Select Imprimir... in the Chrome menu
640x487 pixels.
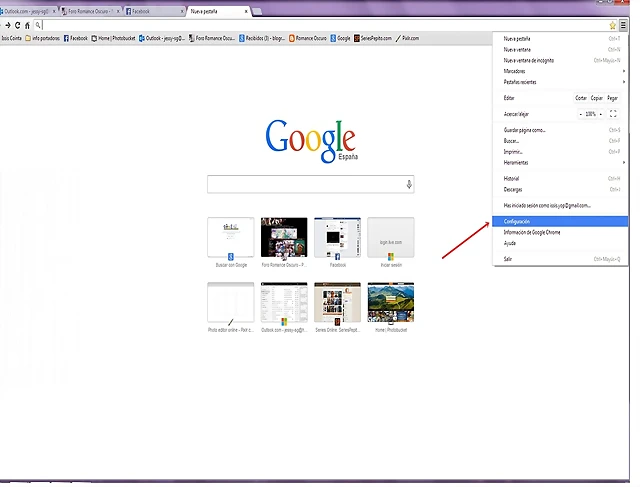(560, 152)
